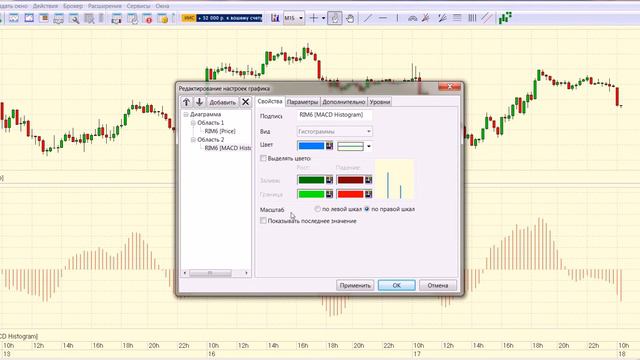640x360 pixels.
Task: Enable the Выделять цветом checkbox
Action: pyautogui.click(x=263, y=158)
